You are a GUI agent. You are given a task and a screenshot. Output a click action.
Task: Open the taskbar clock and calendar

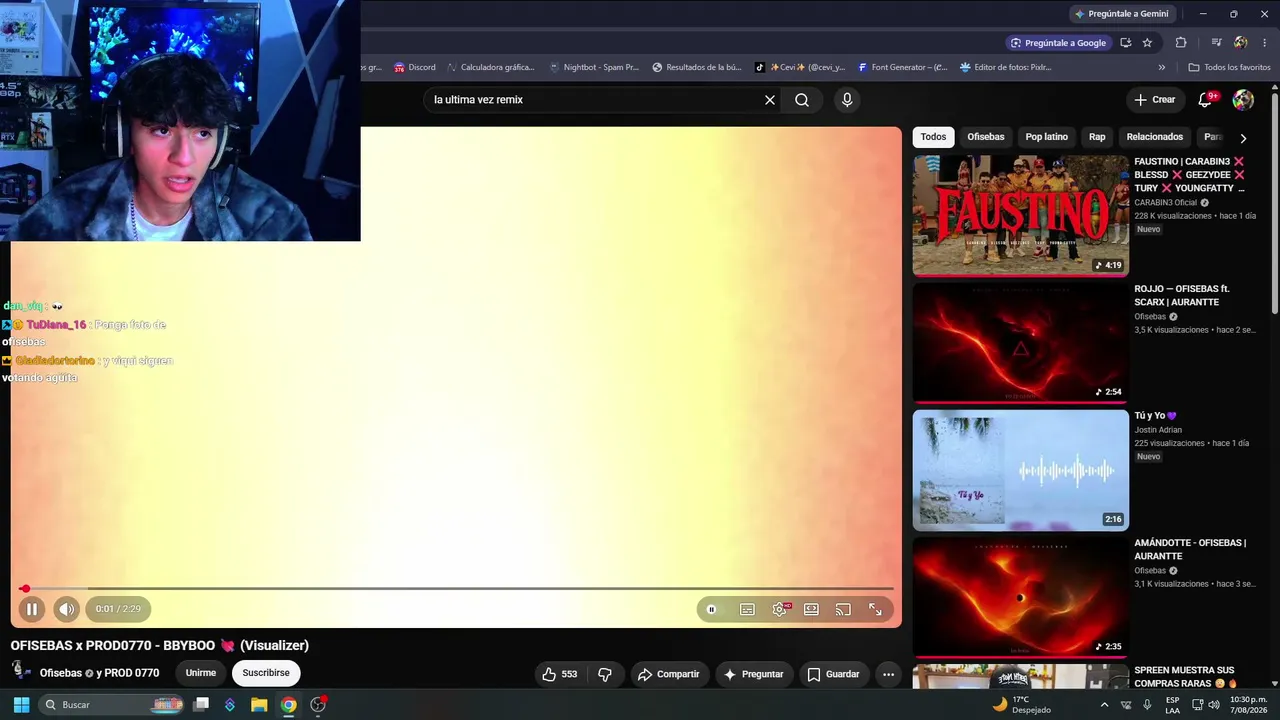point(1249,705)
